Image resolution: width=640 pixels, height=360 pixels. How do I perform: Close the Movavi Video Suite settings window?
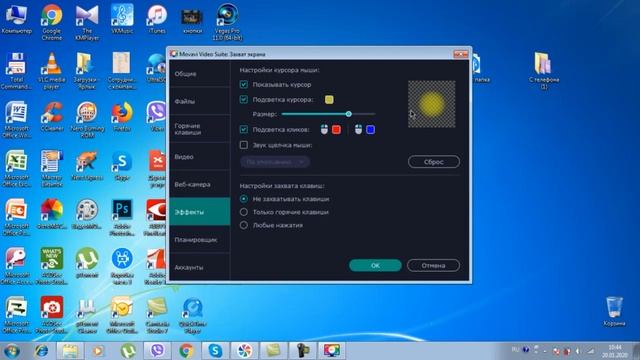(x=460, y=54)
